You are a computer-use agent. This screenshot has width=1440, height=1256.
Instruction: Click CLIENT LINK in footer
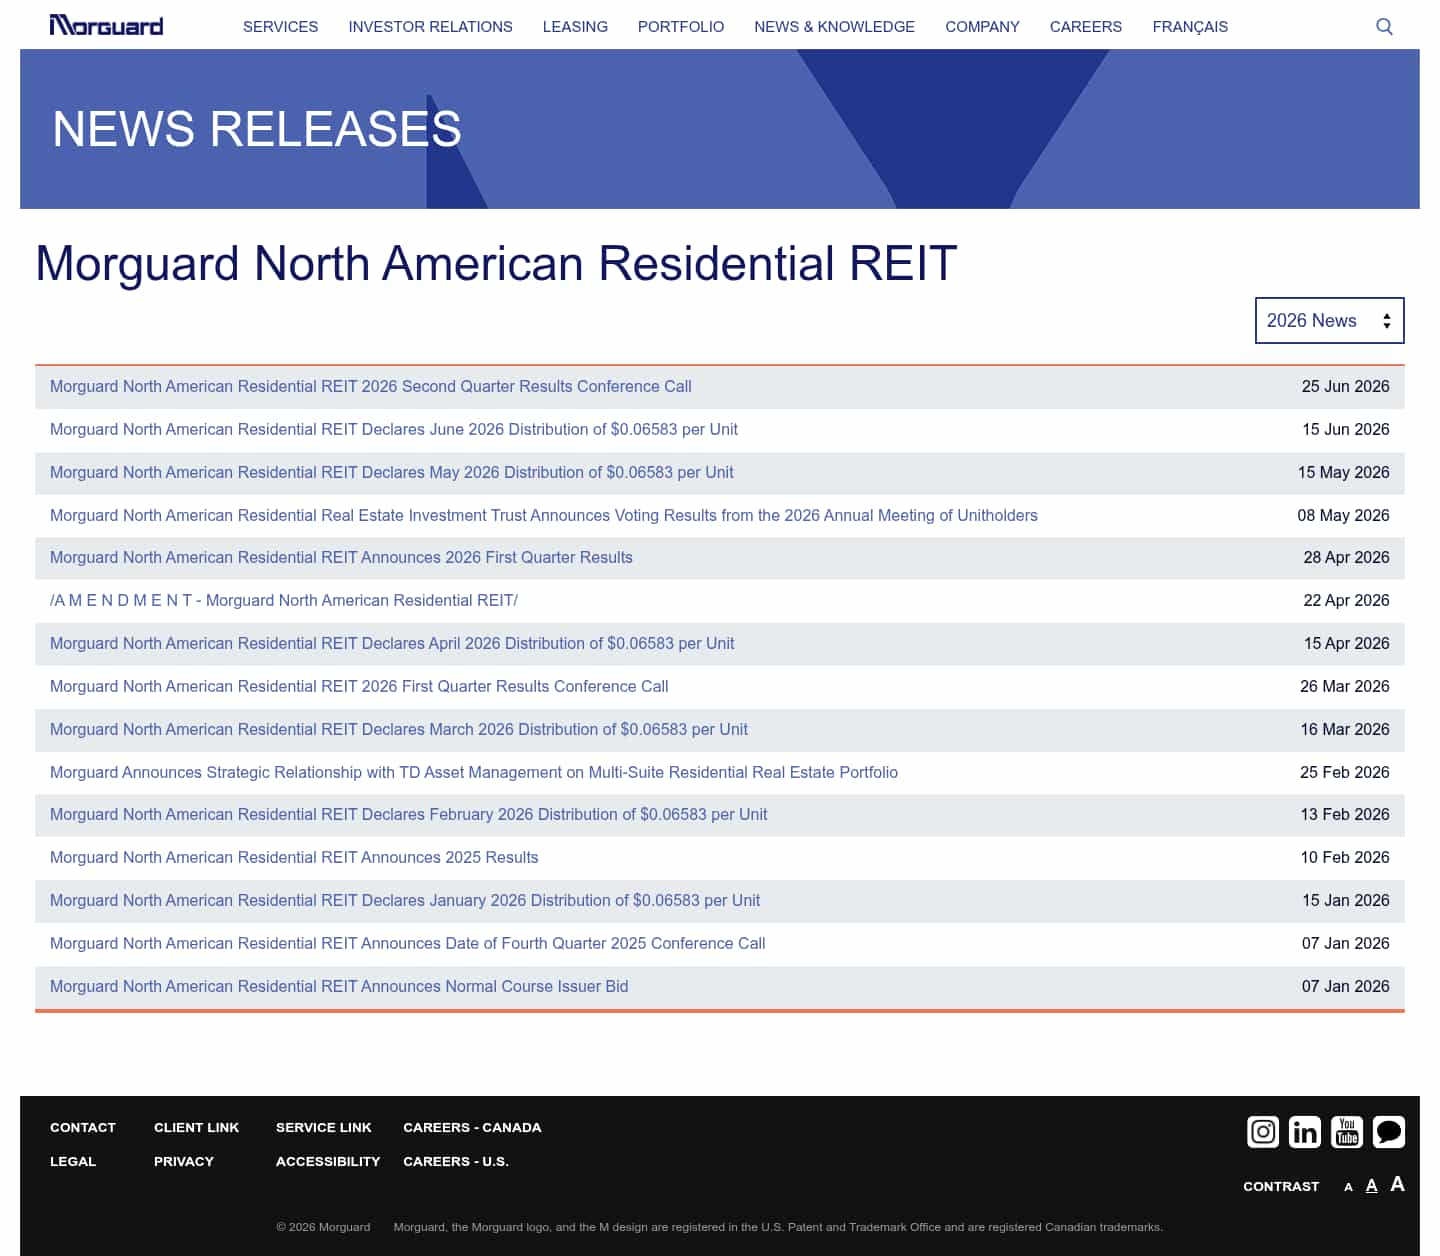196,1127
